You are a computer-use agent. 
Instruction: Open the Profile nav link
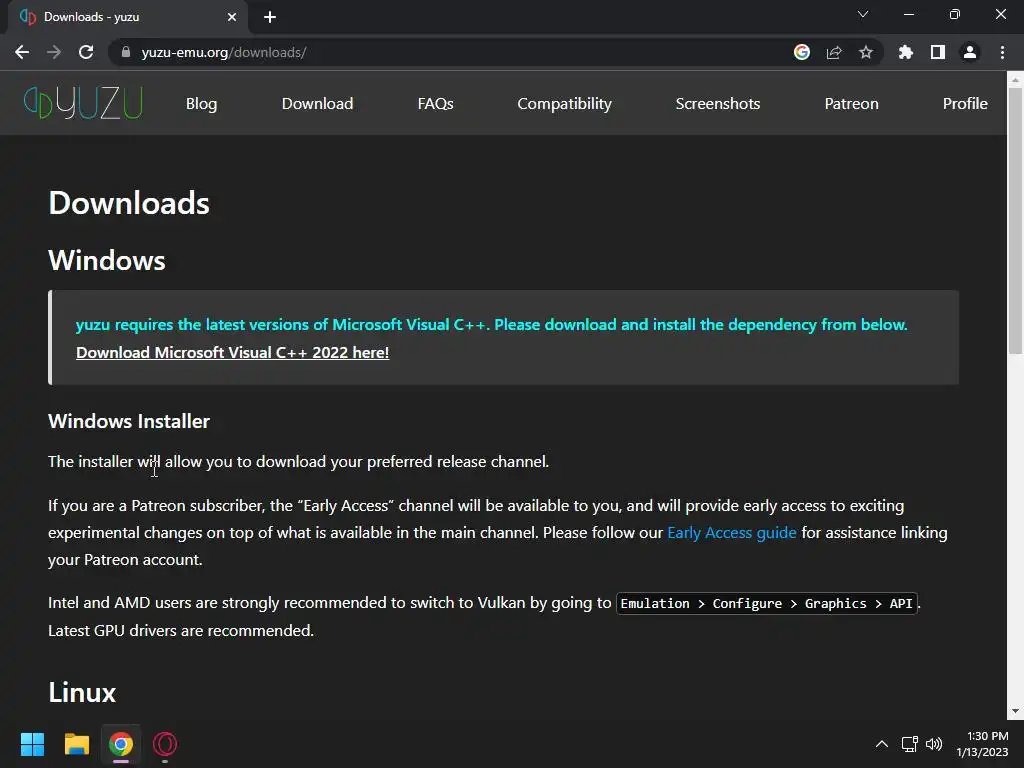tap(965, 103)
